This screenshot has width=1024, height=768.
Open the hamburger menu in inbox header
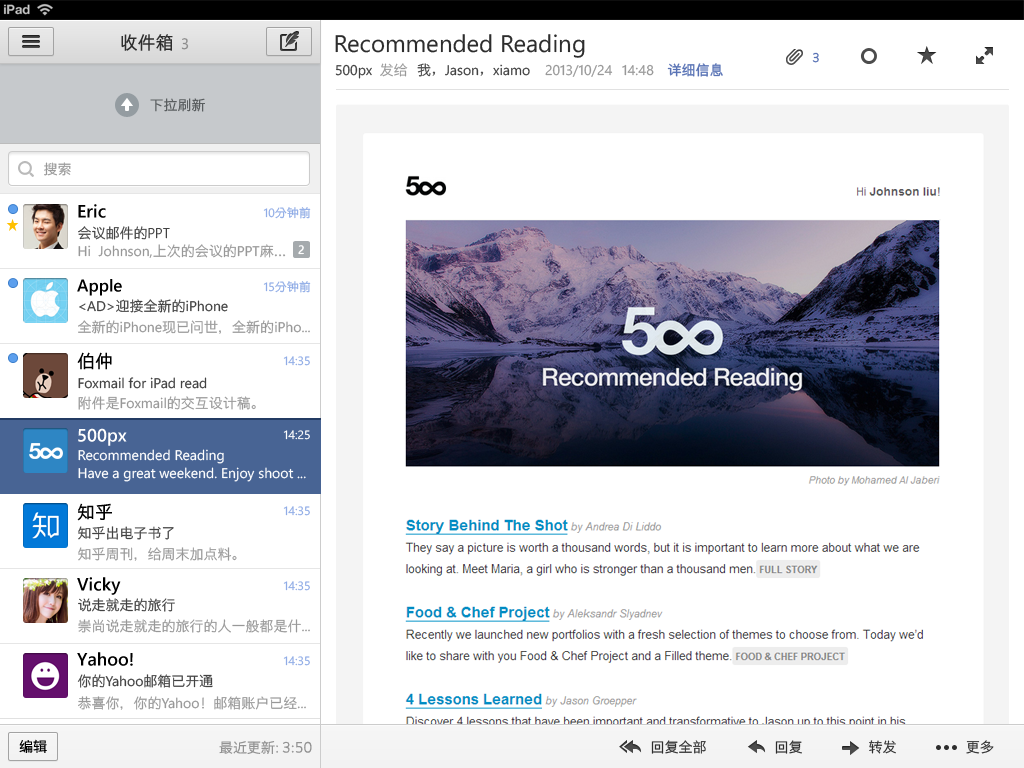coord(31,42)
